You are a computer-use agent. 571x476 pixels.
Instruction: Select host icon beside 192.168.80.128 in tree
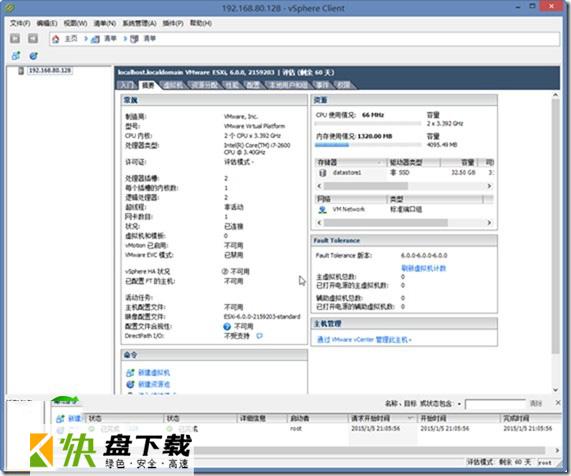(x=21, y=71)
